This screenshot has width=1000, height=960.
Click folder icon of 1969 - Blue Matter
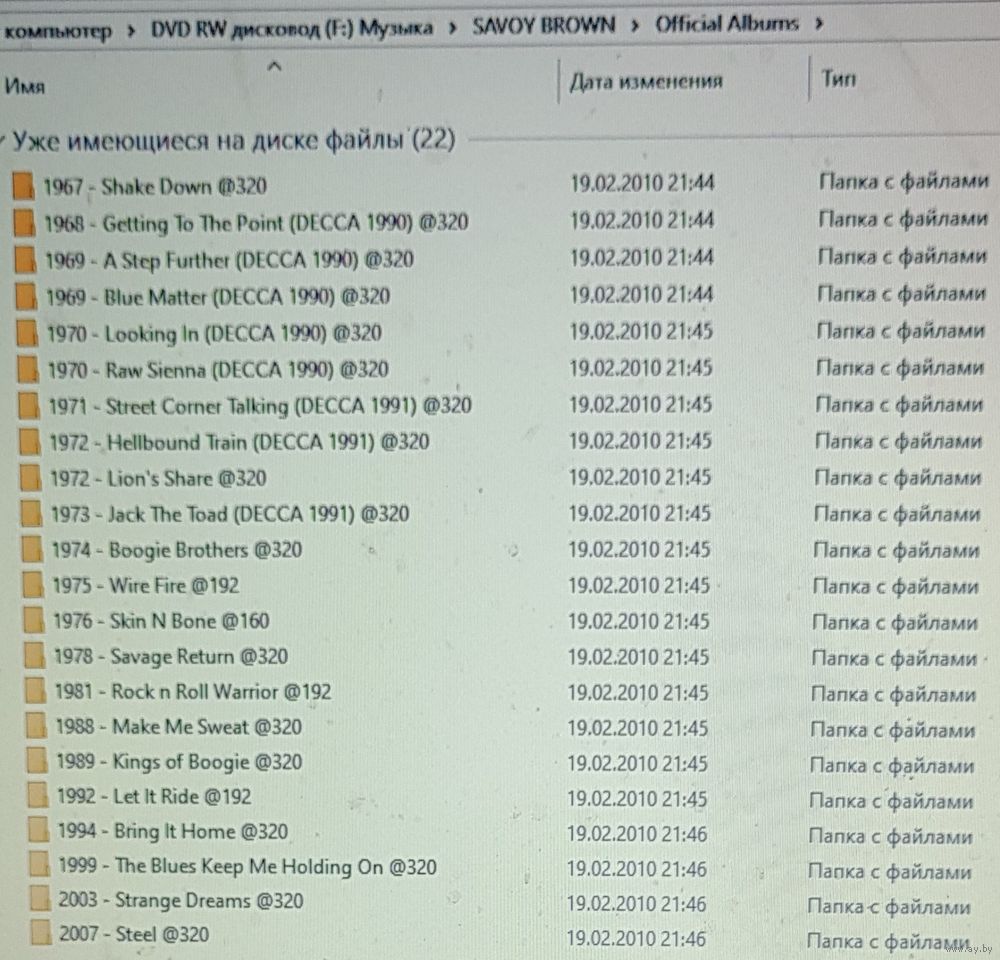(26, 297)
